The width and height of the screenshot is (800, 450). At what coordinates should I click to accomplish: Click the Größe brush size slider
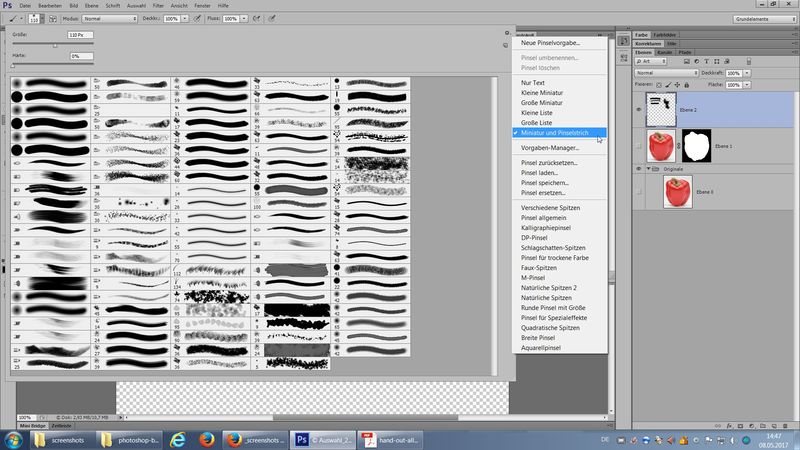tap(52, 44)
